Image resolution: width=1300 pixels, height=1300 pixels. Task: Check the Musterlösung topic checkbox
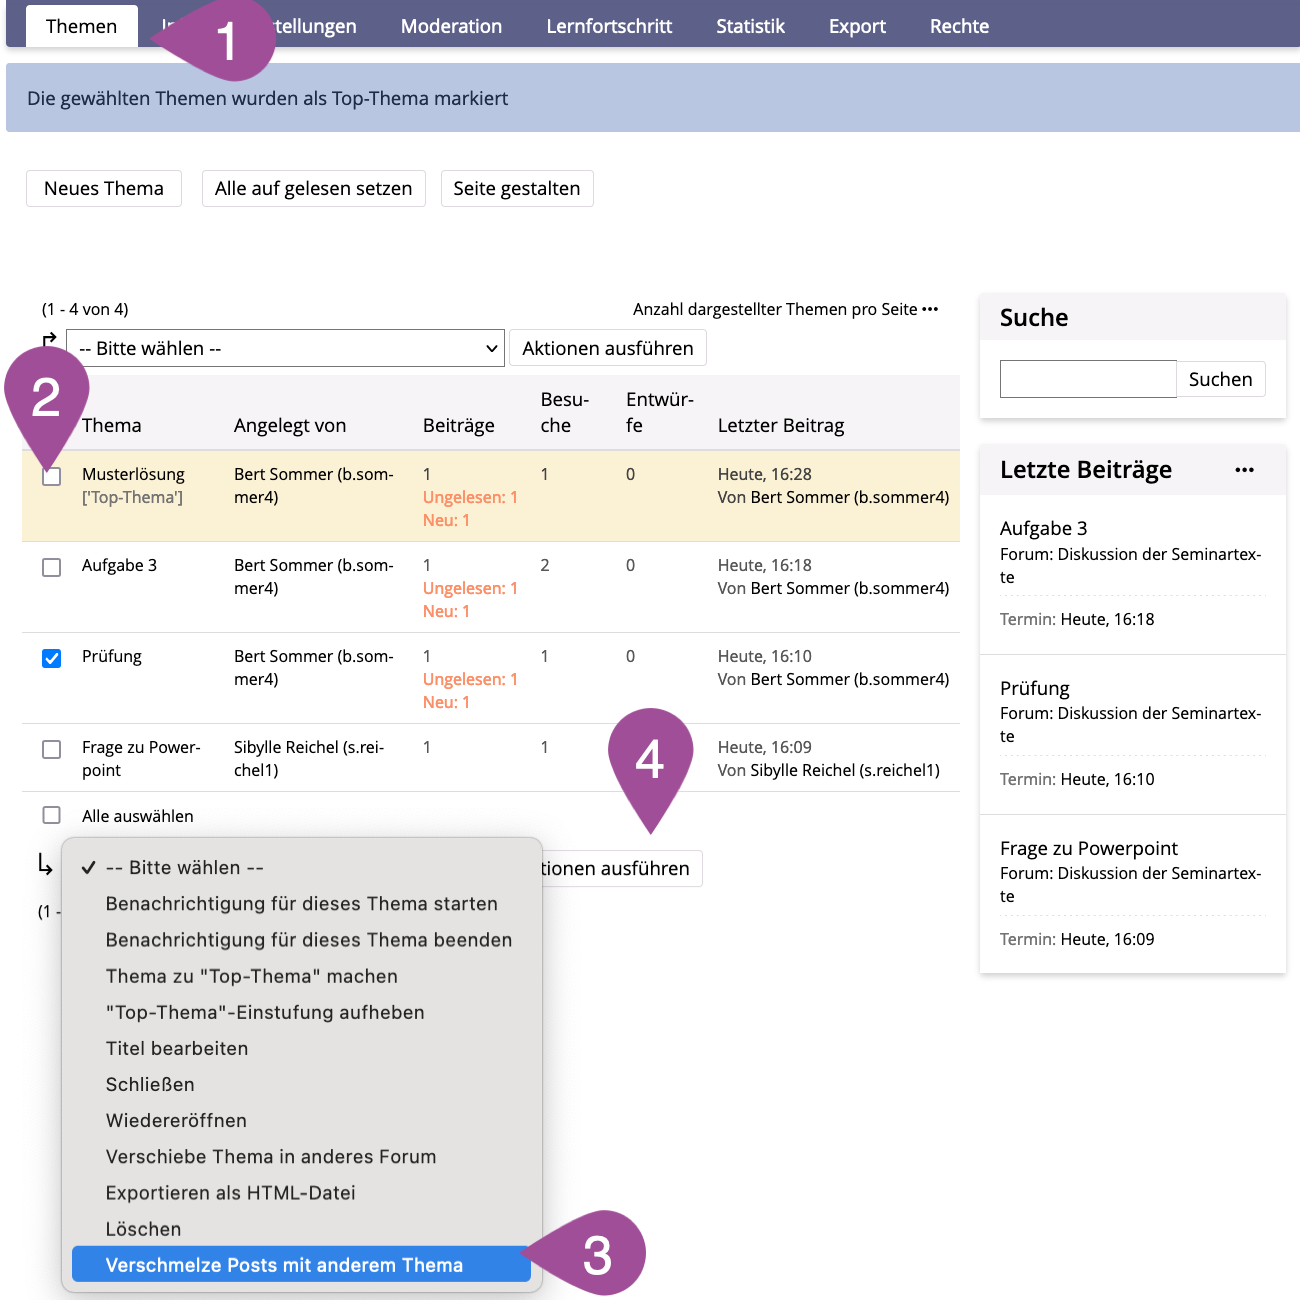pyautogui.click(x=52, y=477)
